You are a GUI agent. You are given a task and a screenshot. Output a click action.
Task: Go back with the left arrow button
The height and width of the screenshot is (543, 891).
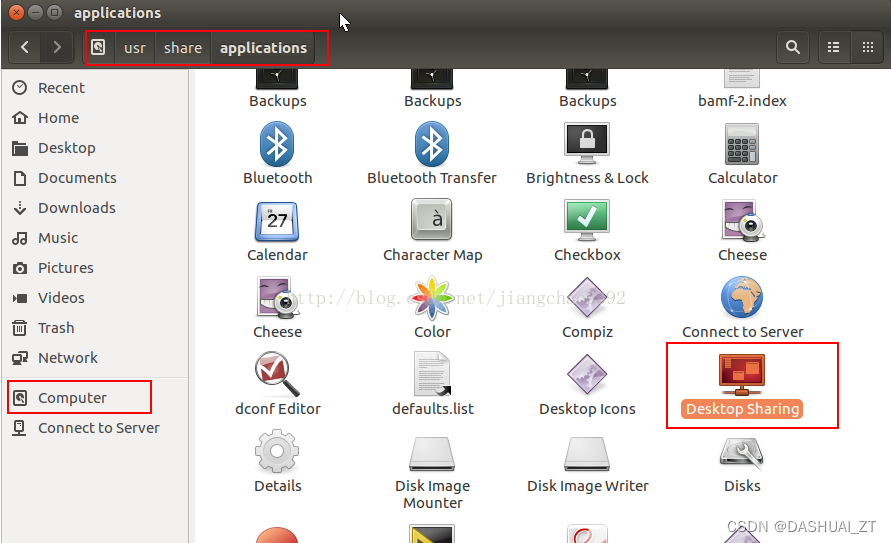25,47
